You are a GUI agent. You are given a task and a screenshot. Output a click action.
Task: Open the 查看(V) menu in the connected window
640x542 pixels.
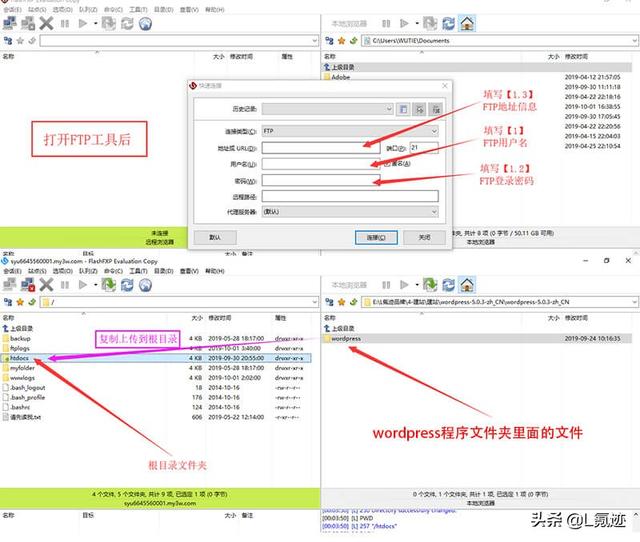[189, 271]
